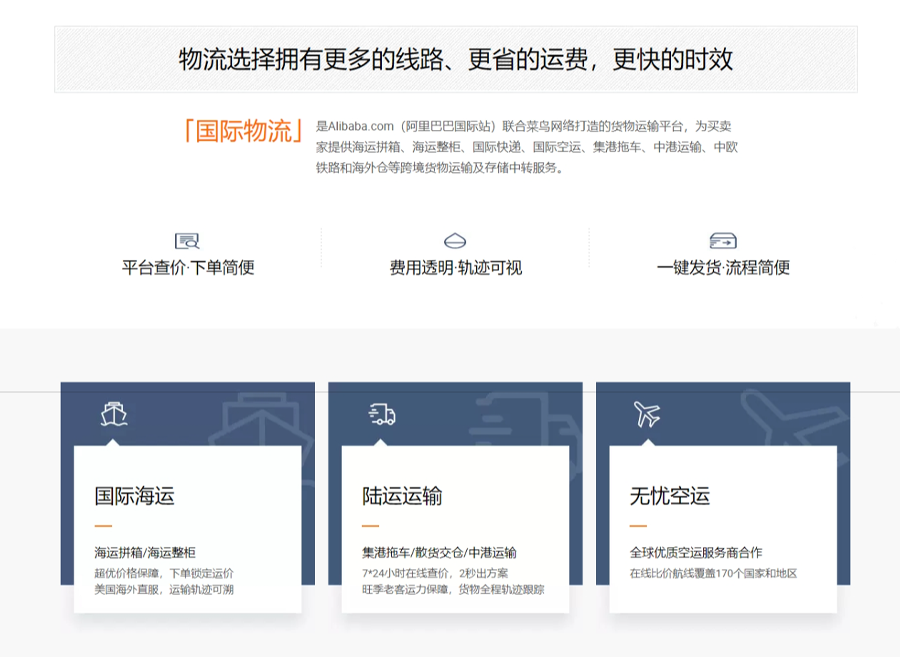900x657 pixels.
Task: Select the airplane icon on 无忧空运 card
Action: (x=646, y=412)
